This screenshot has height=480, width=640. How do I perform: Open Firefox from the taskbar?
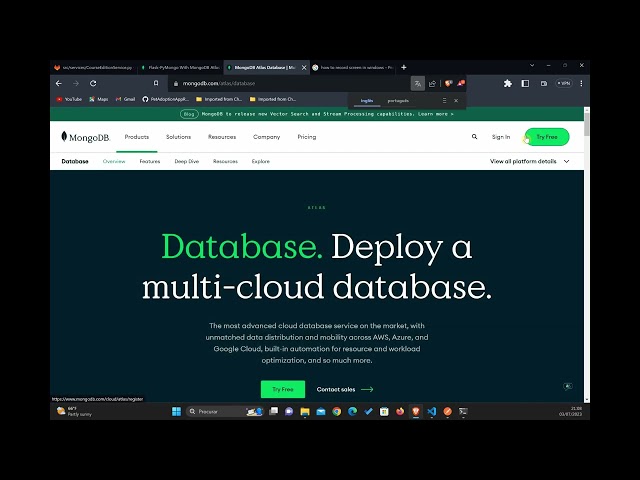click(400, 411)
